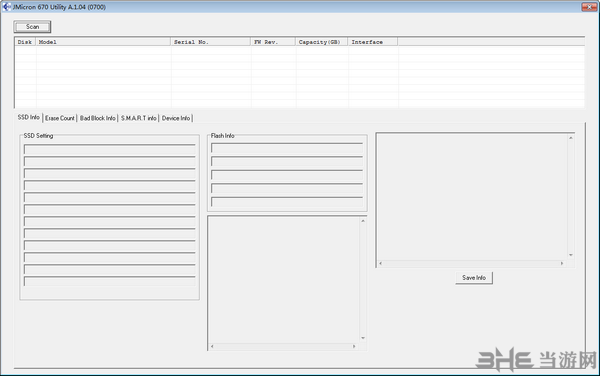Select the S.M.A.R.T info tab

click(x=139, y=118)
